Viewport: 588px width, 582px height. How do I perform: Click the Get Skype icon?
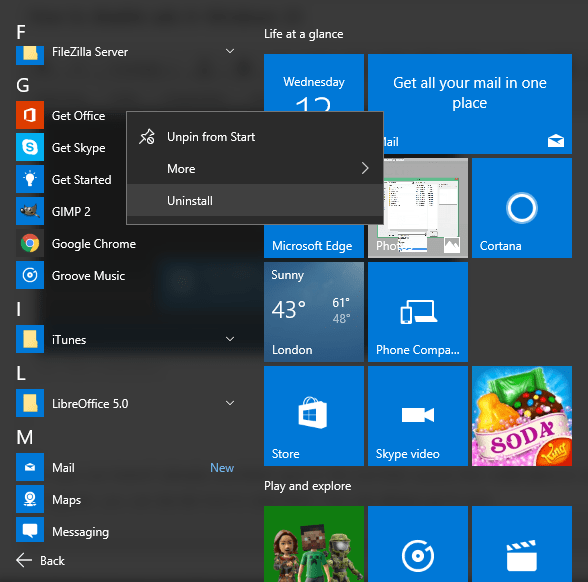point(30,147)
